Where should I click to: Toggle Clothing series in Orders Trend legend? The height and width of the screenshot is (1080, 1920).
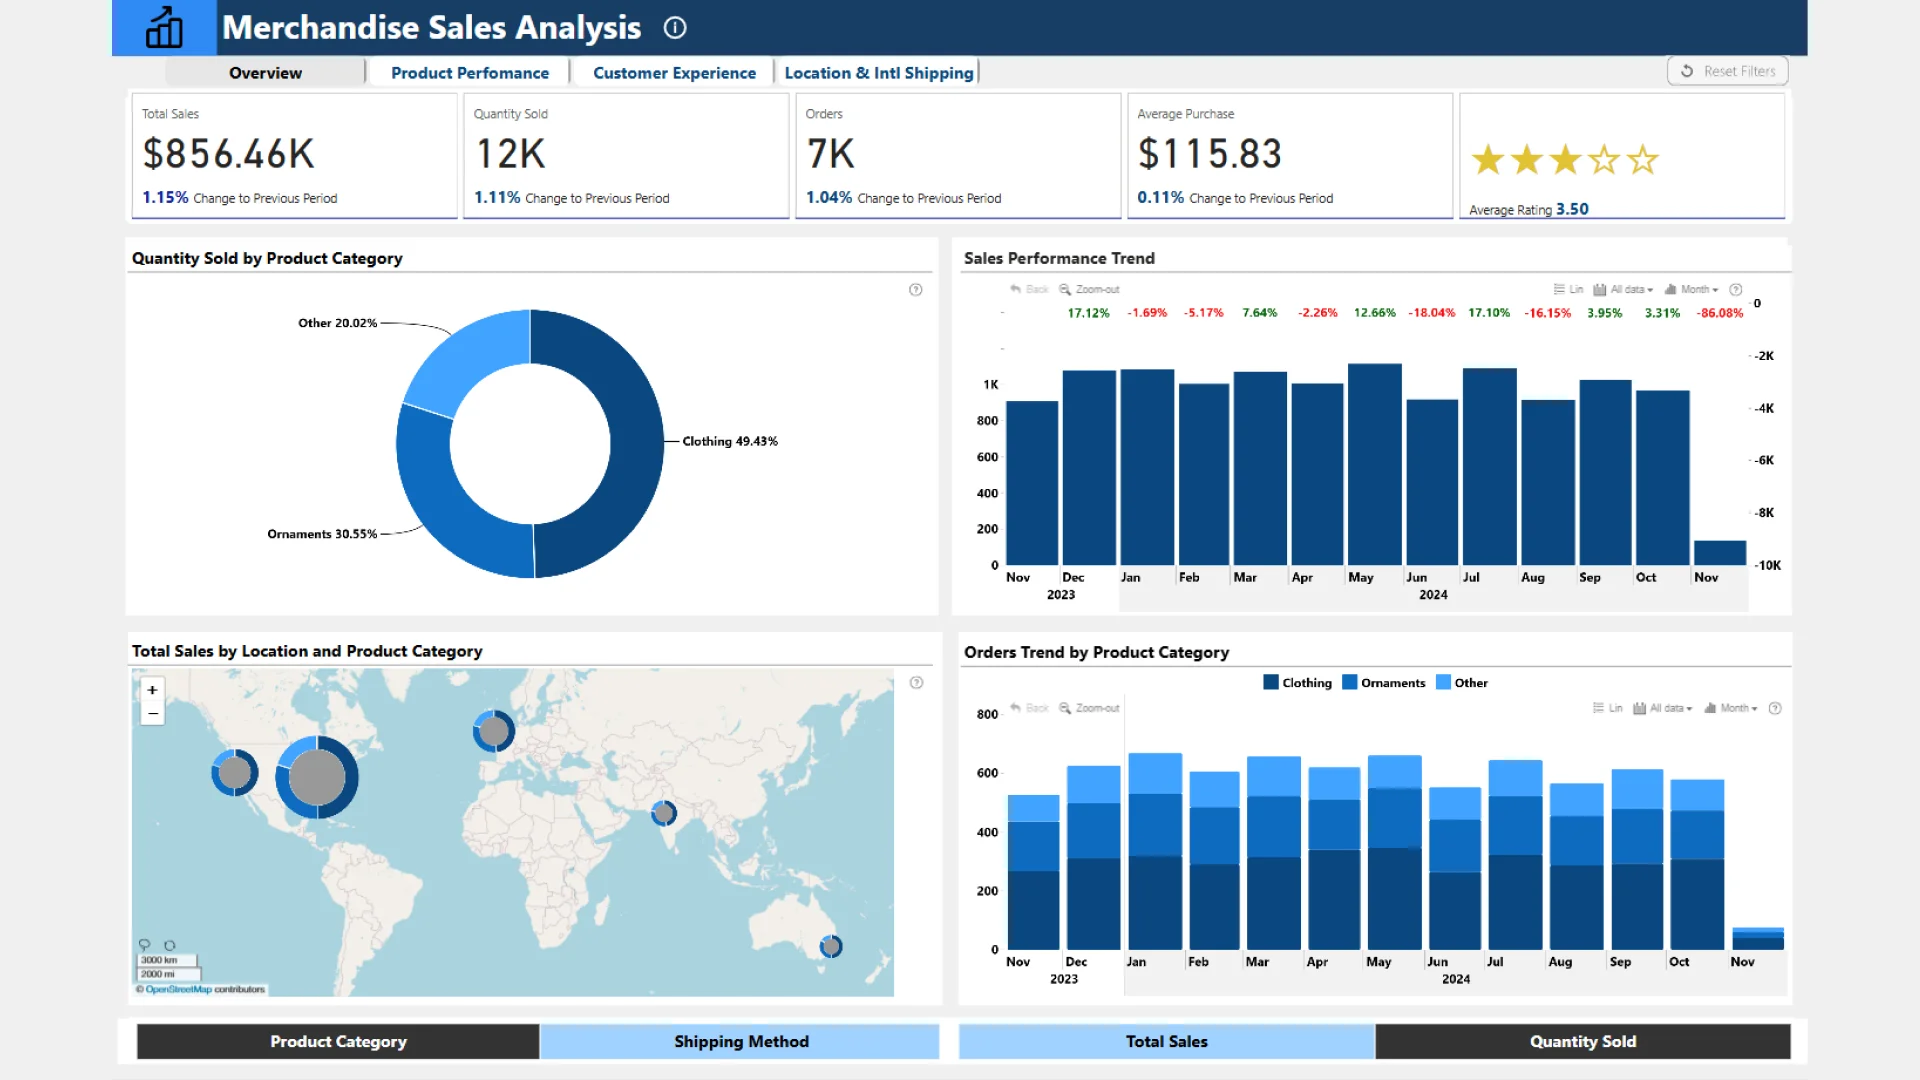1297,683
